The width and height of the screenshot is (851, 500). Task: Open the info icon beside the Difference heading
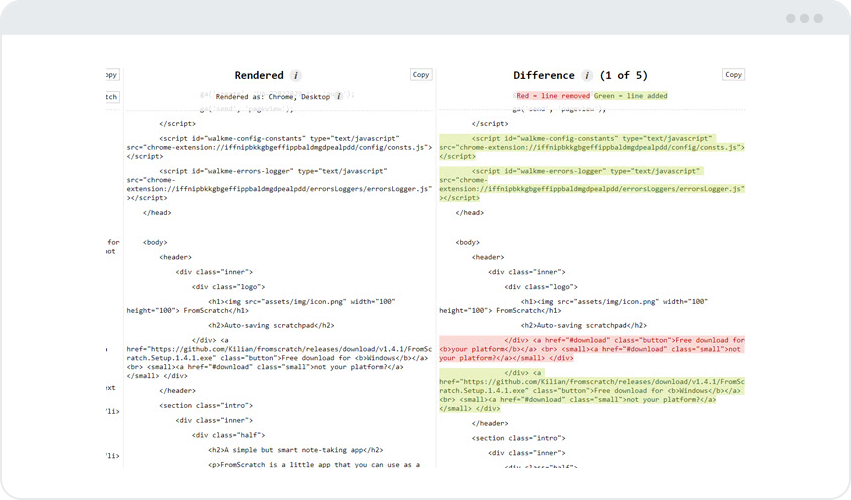pos(587,75)
